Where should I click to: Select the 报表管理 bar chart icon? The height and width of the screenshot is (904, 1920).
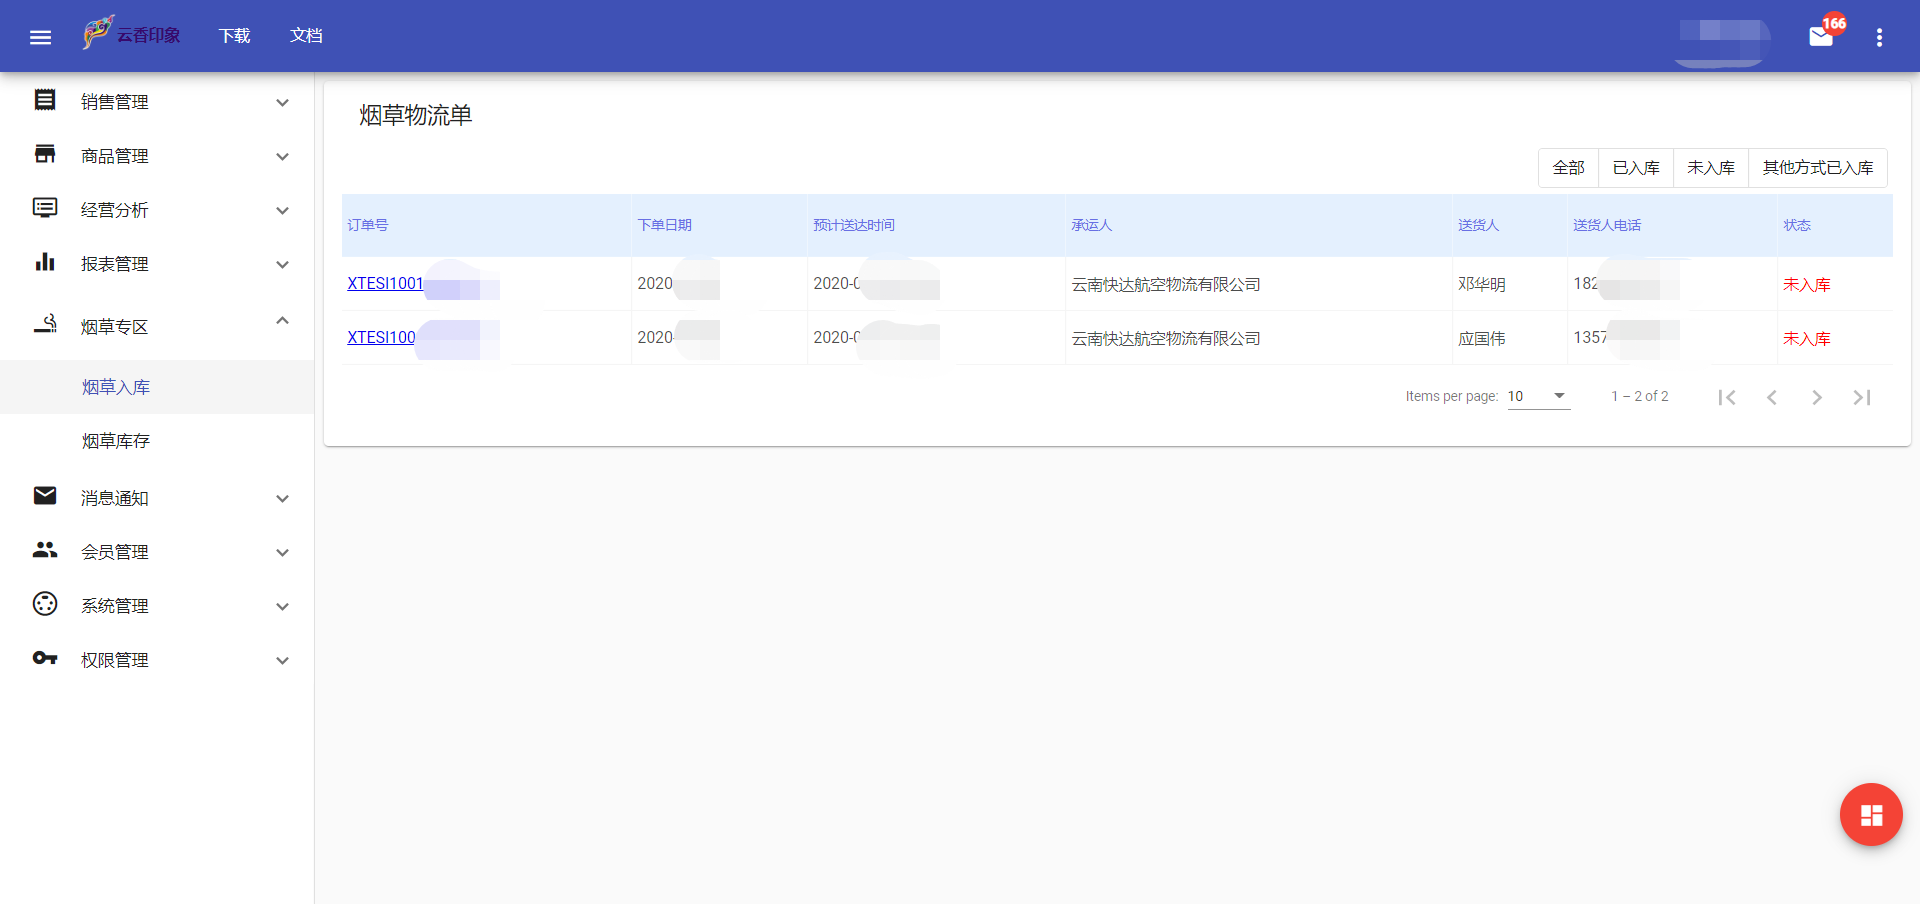[45, 262]
